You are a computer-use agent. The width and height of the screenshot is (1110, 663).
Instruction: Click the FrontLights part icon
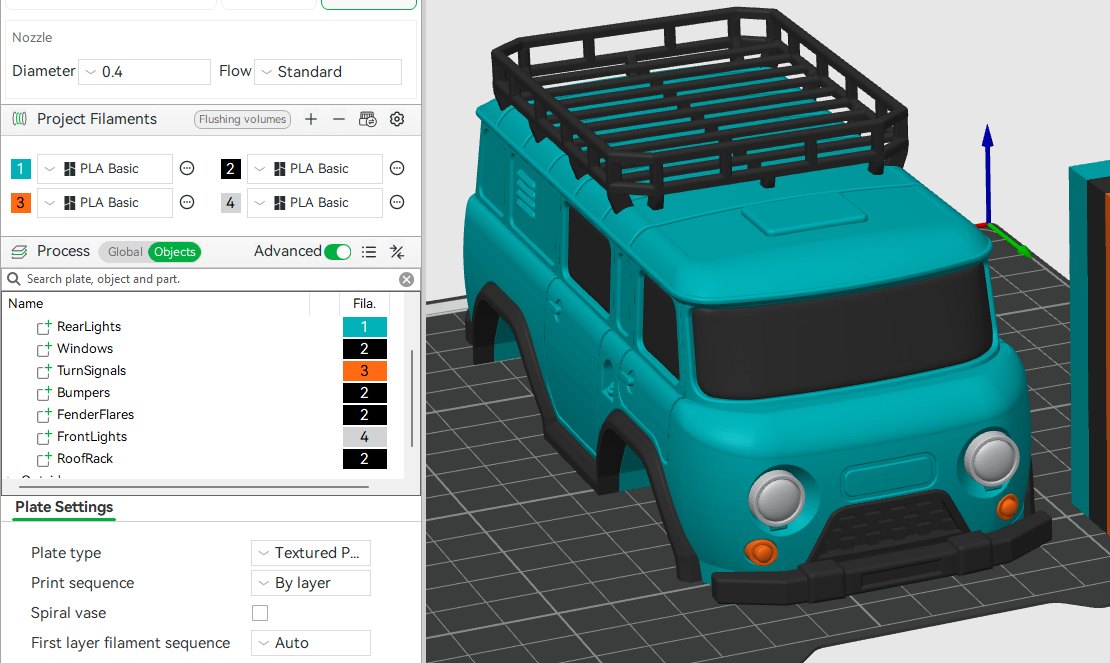[x=44, y=437]
